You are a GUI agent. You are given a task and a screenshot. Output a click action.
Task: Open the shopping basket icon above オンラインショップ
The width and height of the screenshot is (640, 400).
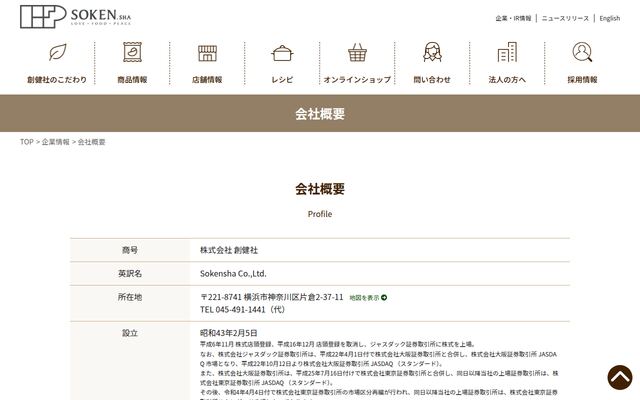point(357,52)
